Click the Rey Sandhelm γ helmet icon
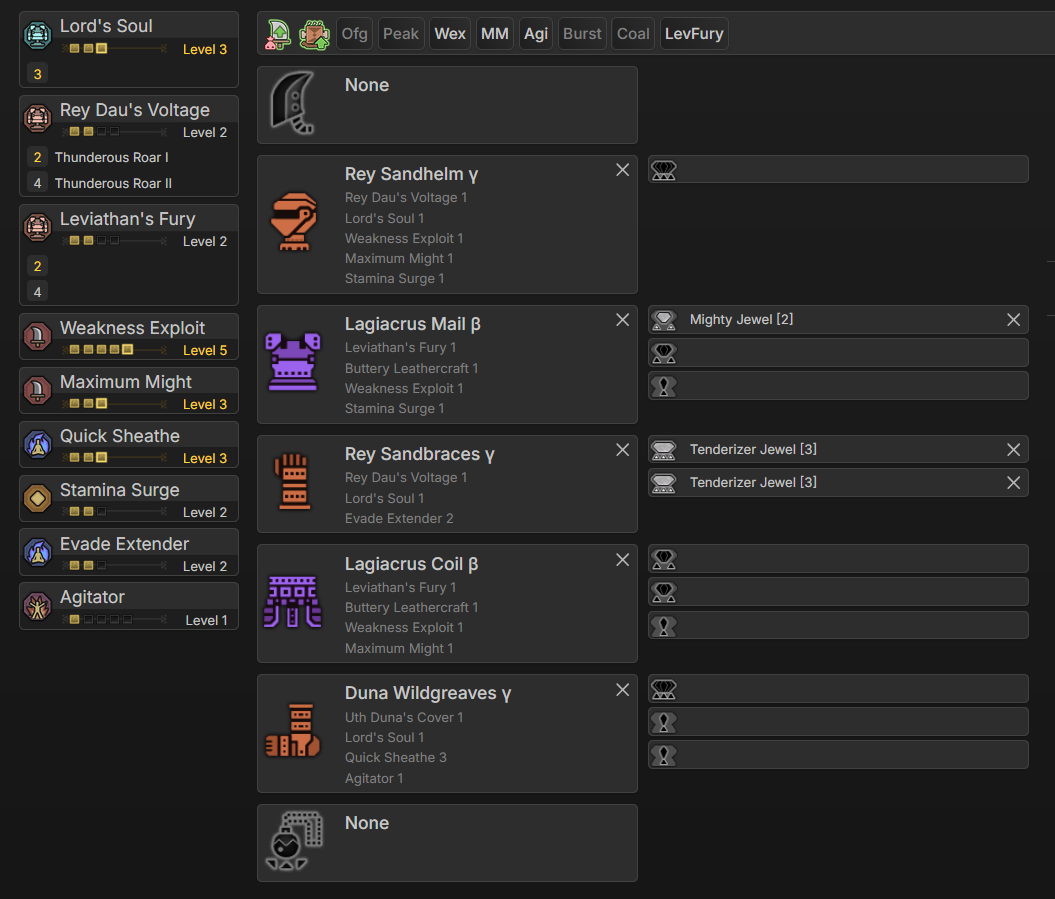This screenshot has width=1055, height=899. click(293, 222)
